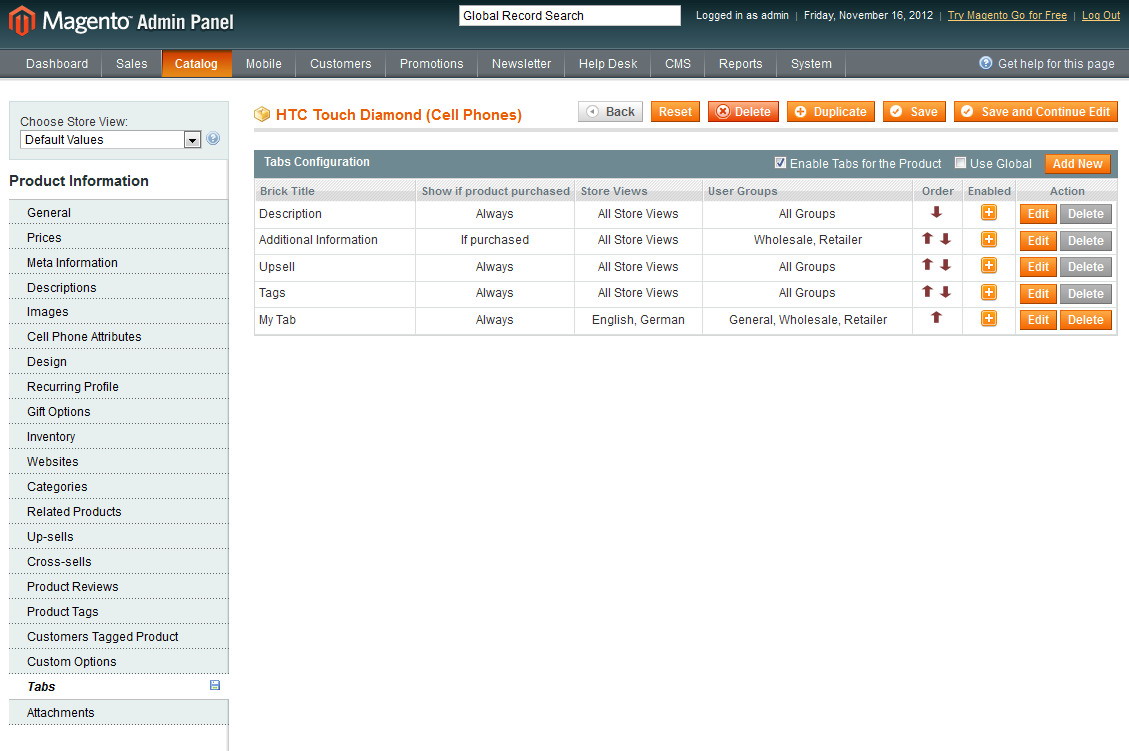Move Upsell row down with arrow
This screenshot has height=751, width=1129.
[945, 266]
